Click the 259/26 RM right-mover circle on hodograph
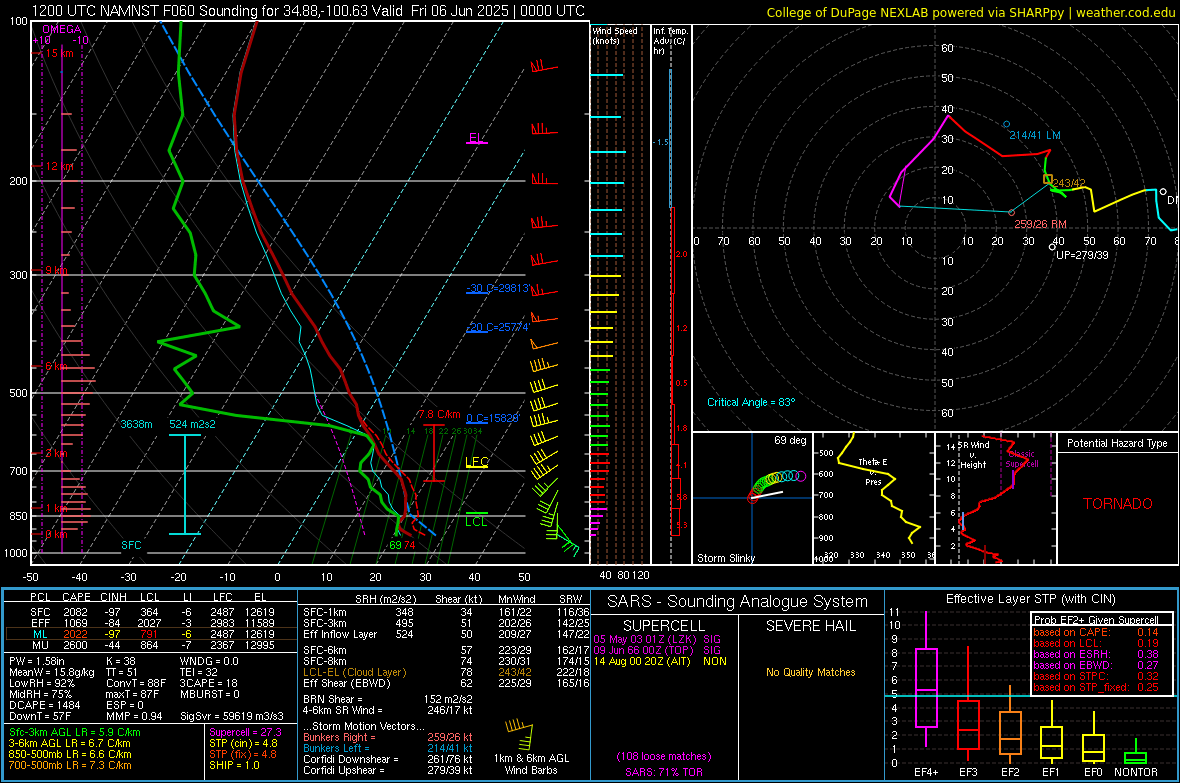This screenshot has width=1180, height=783. [1011, 213]
